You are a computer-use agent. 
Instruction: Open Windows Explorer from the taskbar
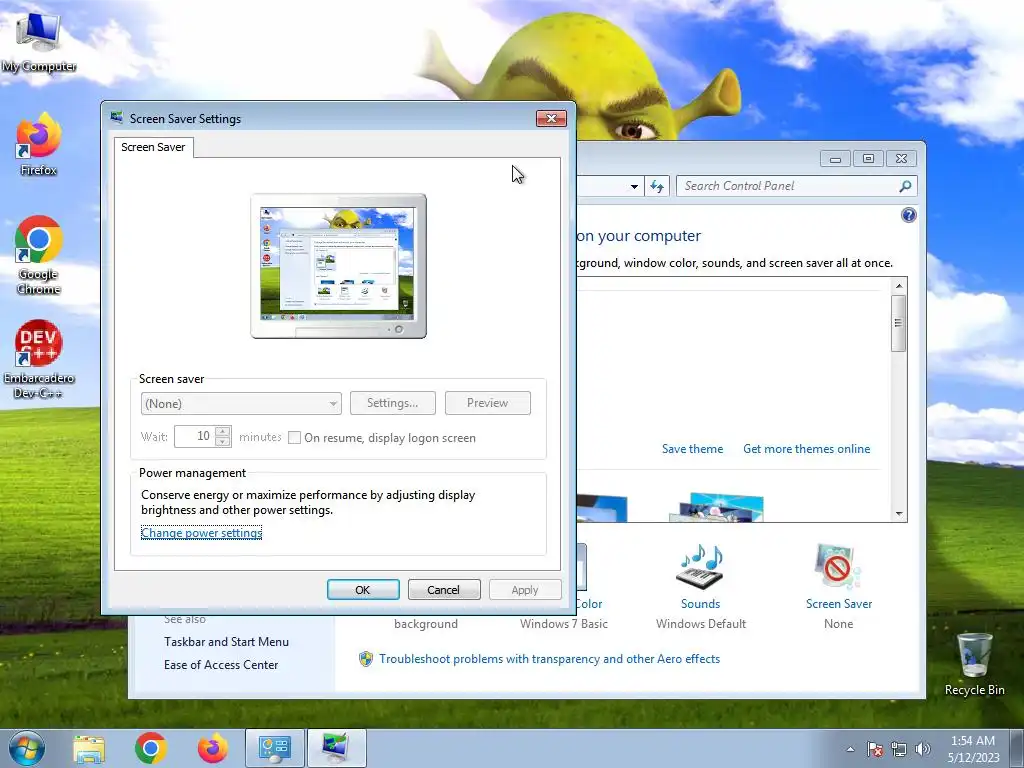(x=89, y=748)
